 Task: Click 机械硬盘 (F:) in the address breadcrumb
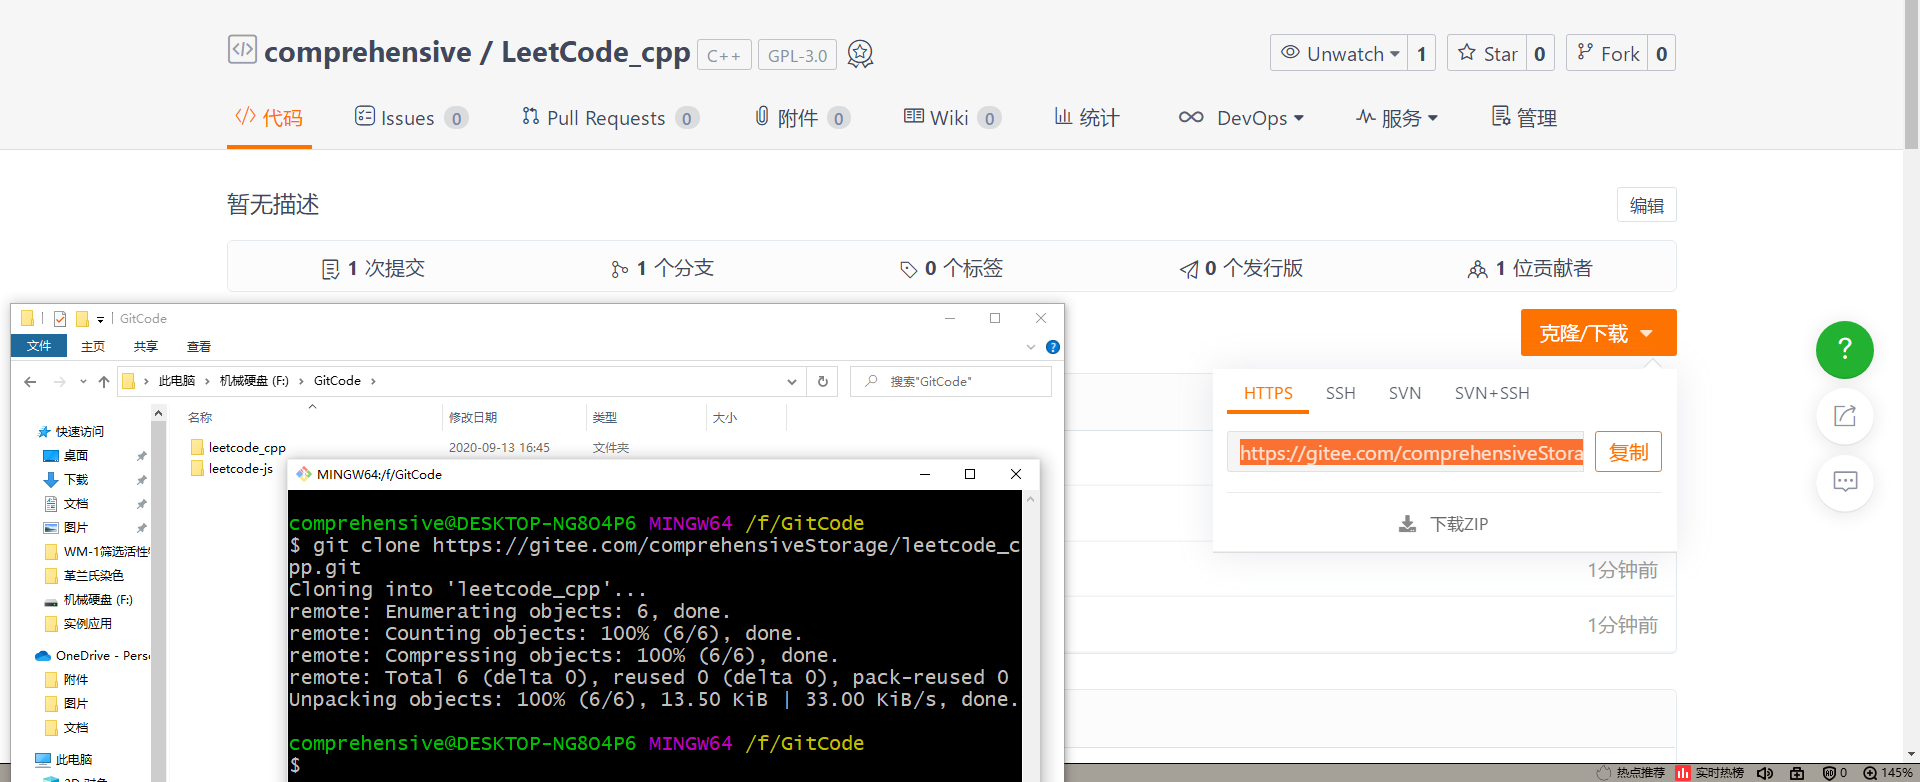pos(254,381)
